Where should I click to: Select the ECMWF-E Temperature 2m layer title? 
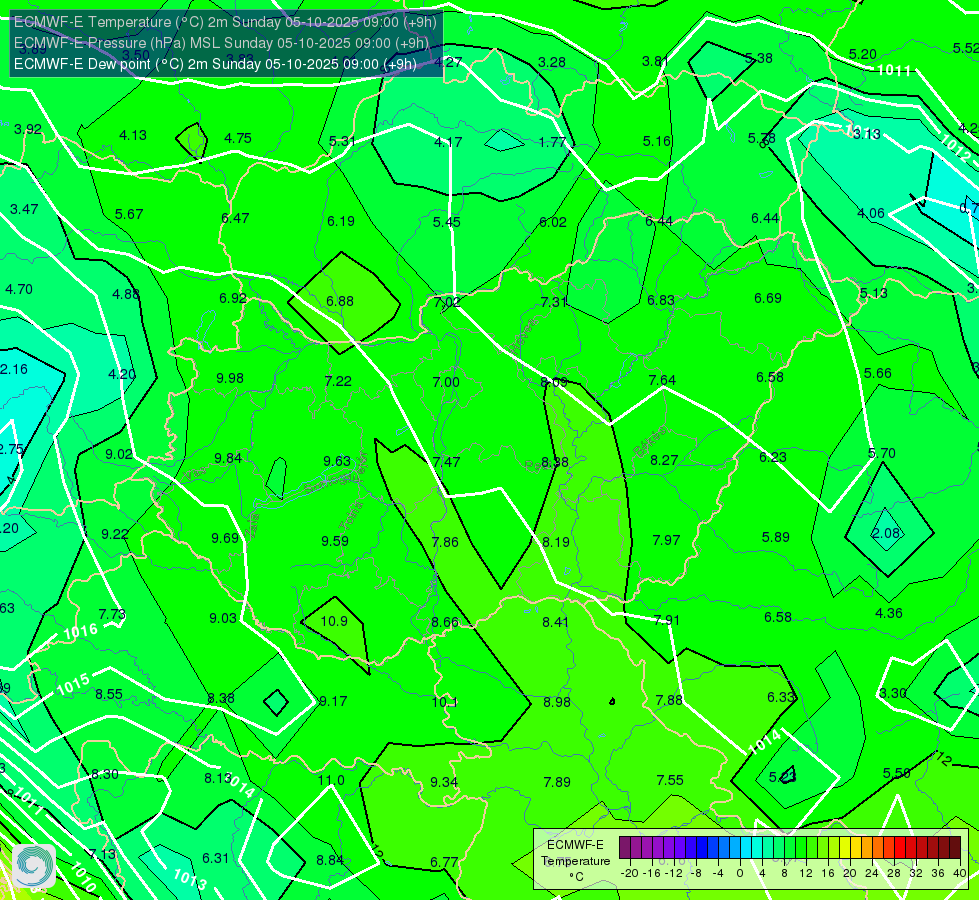click(x=225, y=22)
